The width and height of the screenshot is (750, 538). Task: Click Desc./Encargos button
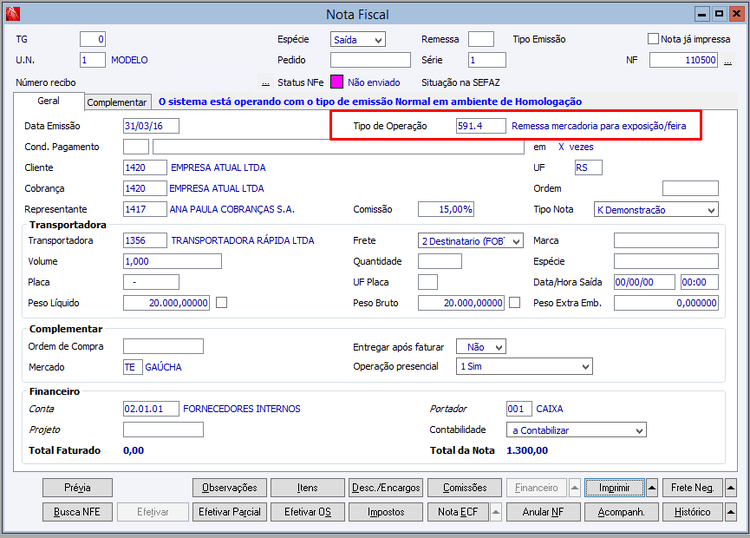pos(386,488)
